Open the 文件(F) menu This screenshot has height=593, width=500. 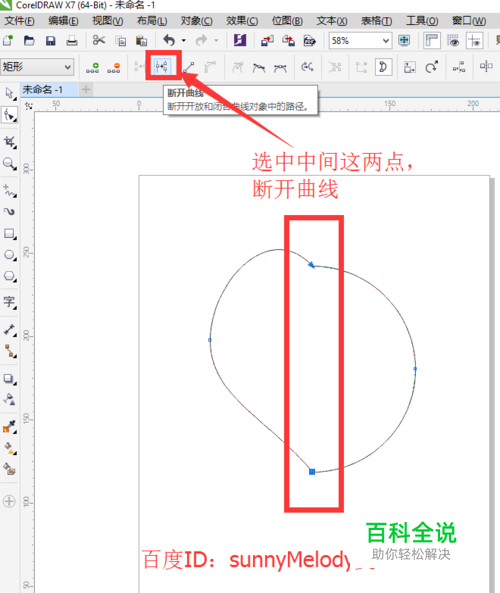[19, 21]
